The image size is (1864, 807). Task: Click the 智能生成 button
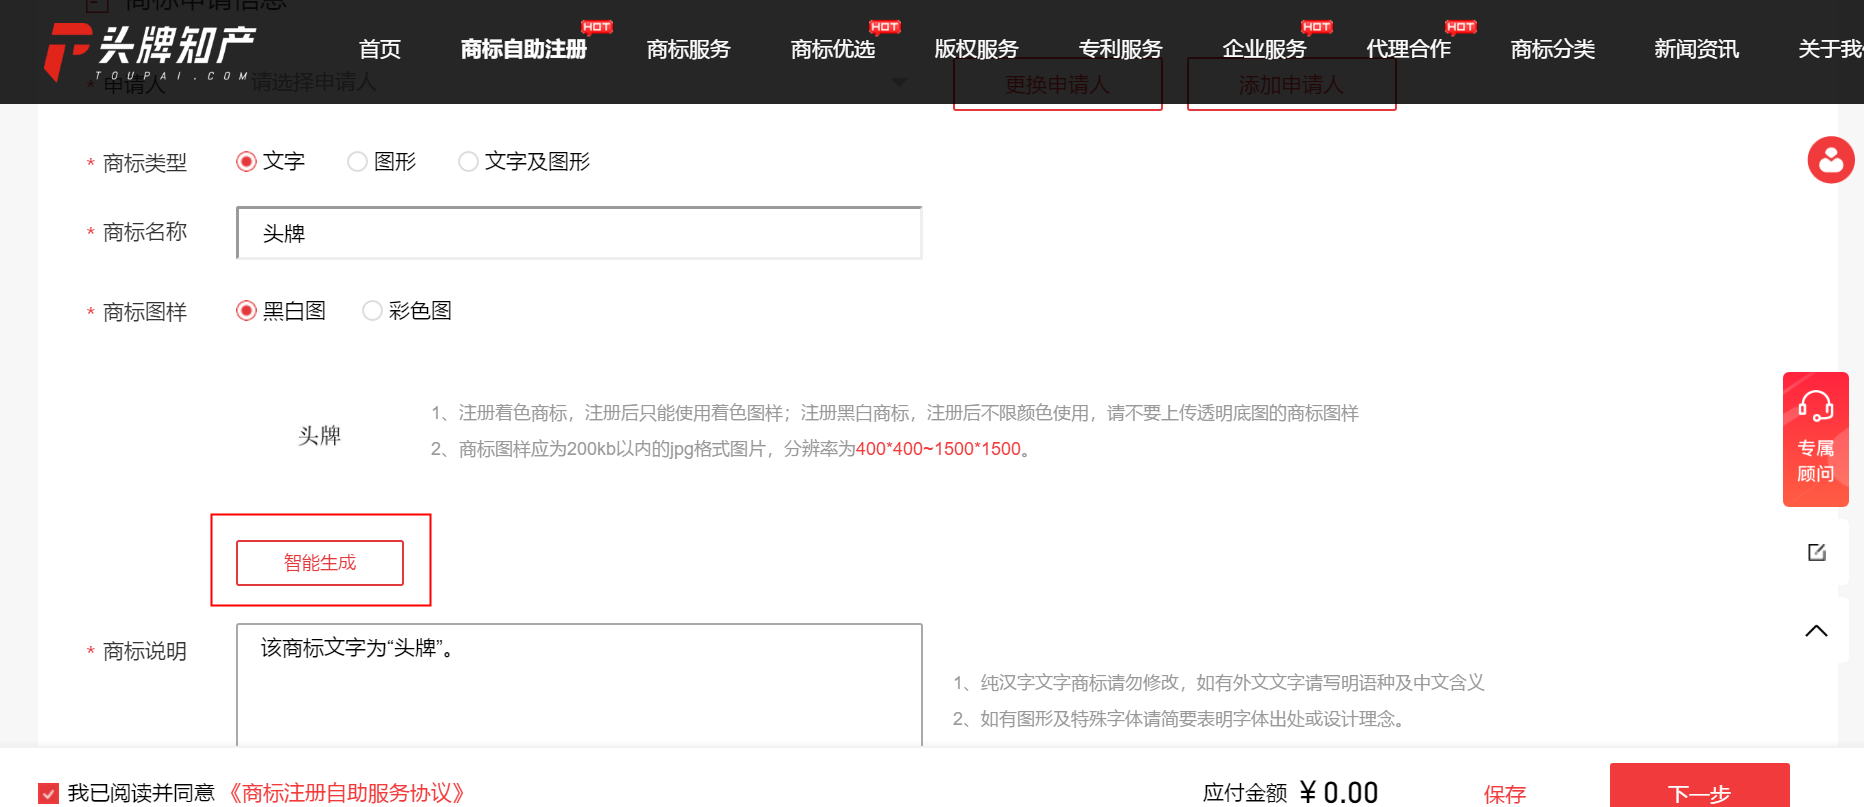click(x=320, y=562)
